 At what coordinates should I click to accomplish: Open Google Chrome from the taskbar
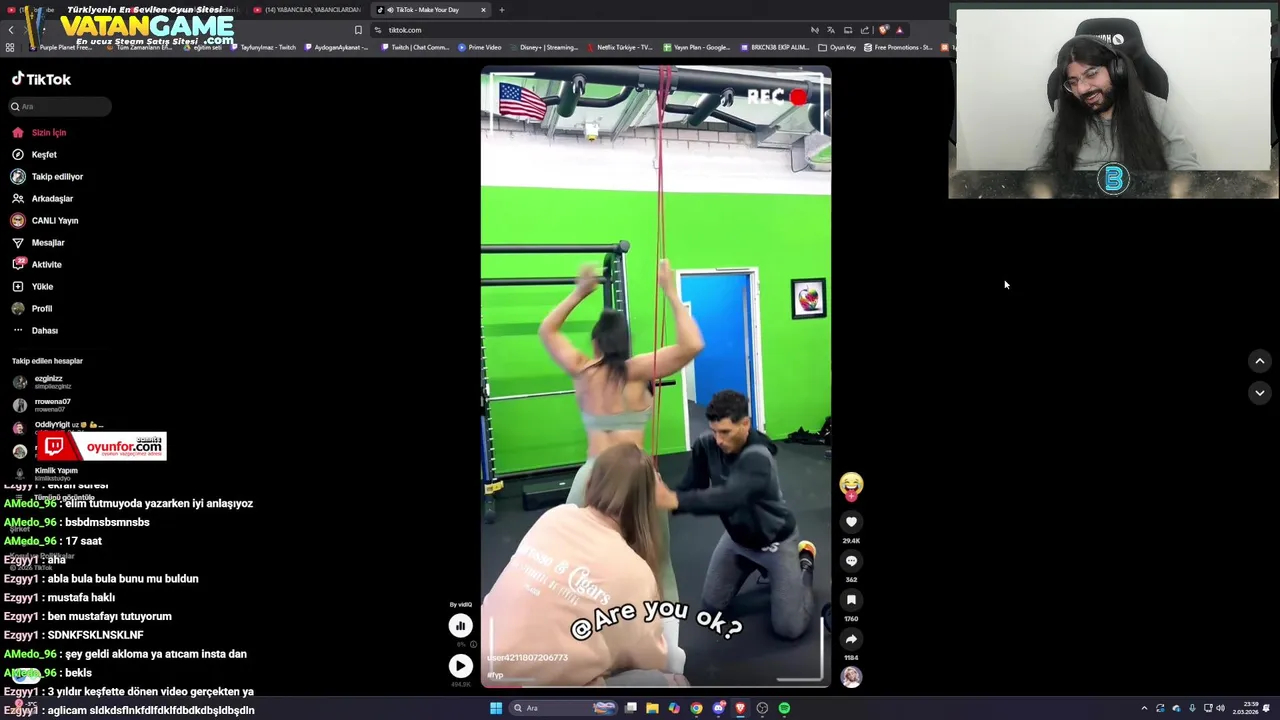(x=696, y=708)
